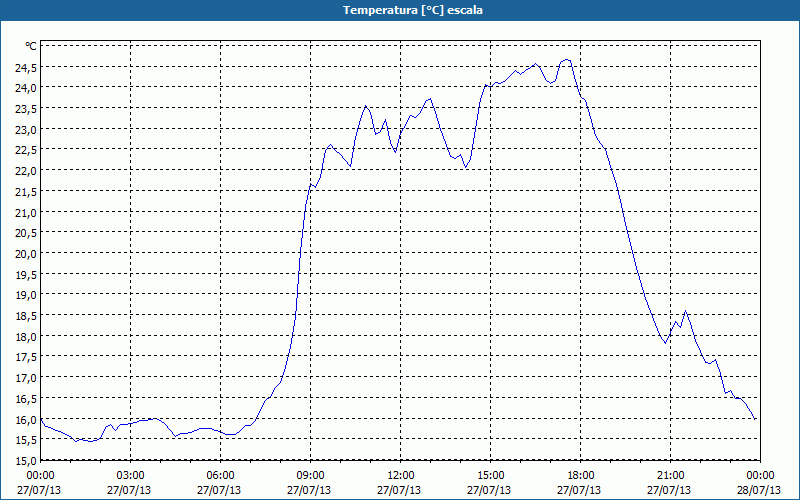Select the 03:00 time label
Viewport: 800px width, 500px height.
(x=131, y=476)
